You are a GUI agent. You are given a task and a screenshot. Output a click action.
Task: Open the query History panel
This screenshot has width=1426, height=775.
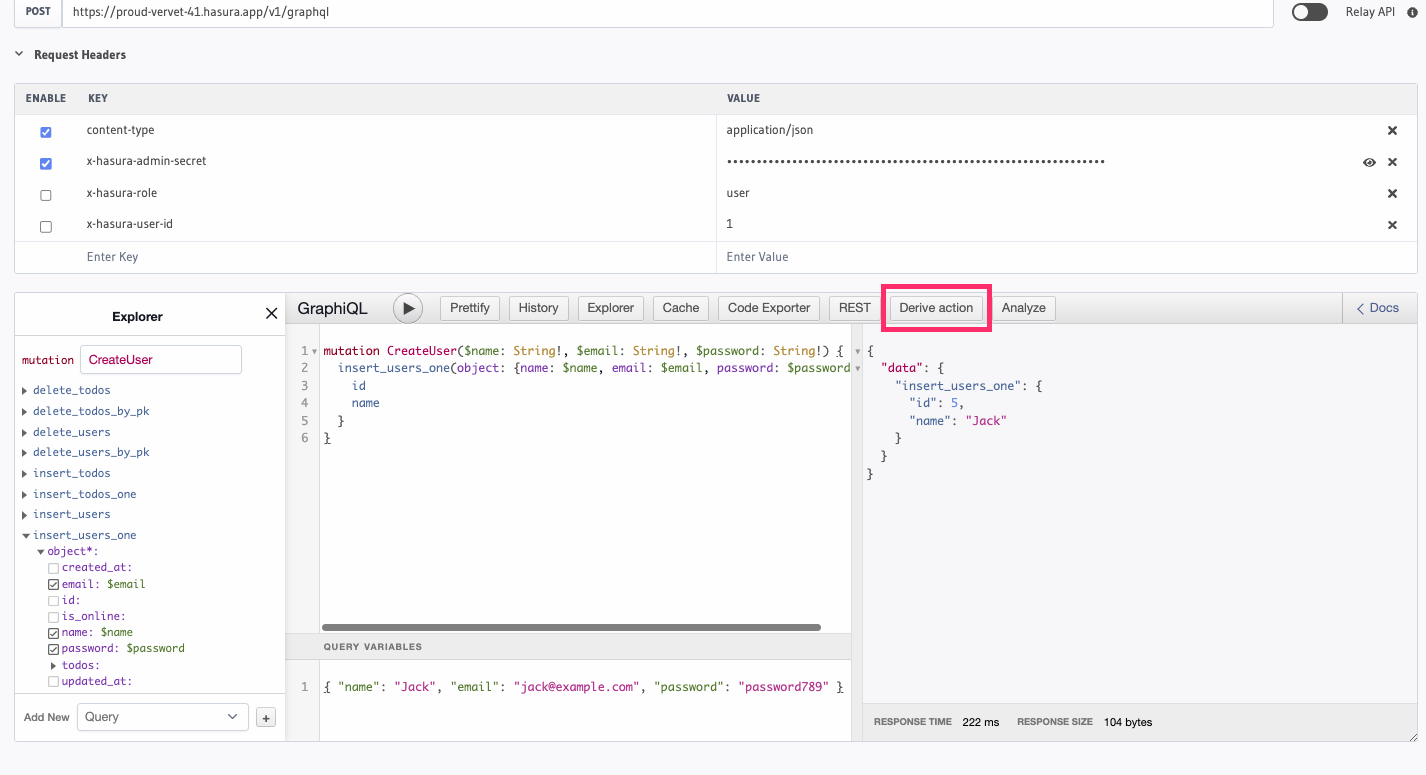(538, 308)
